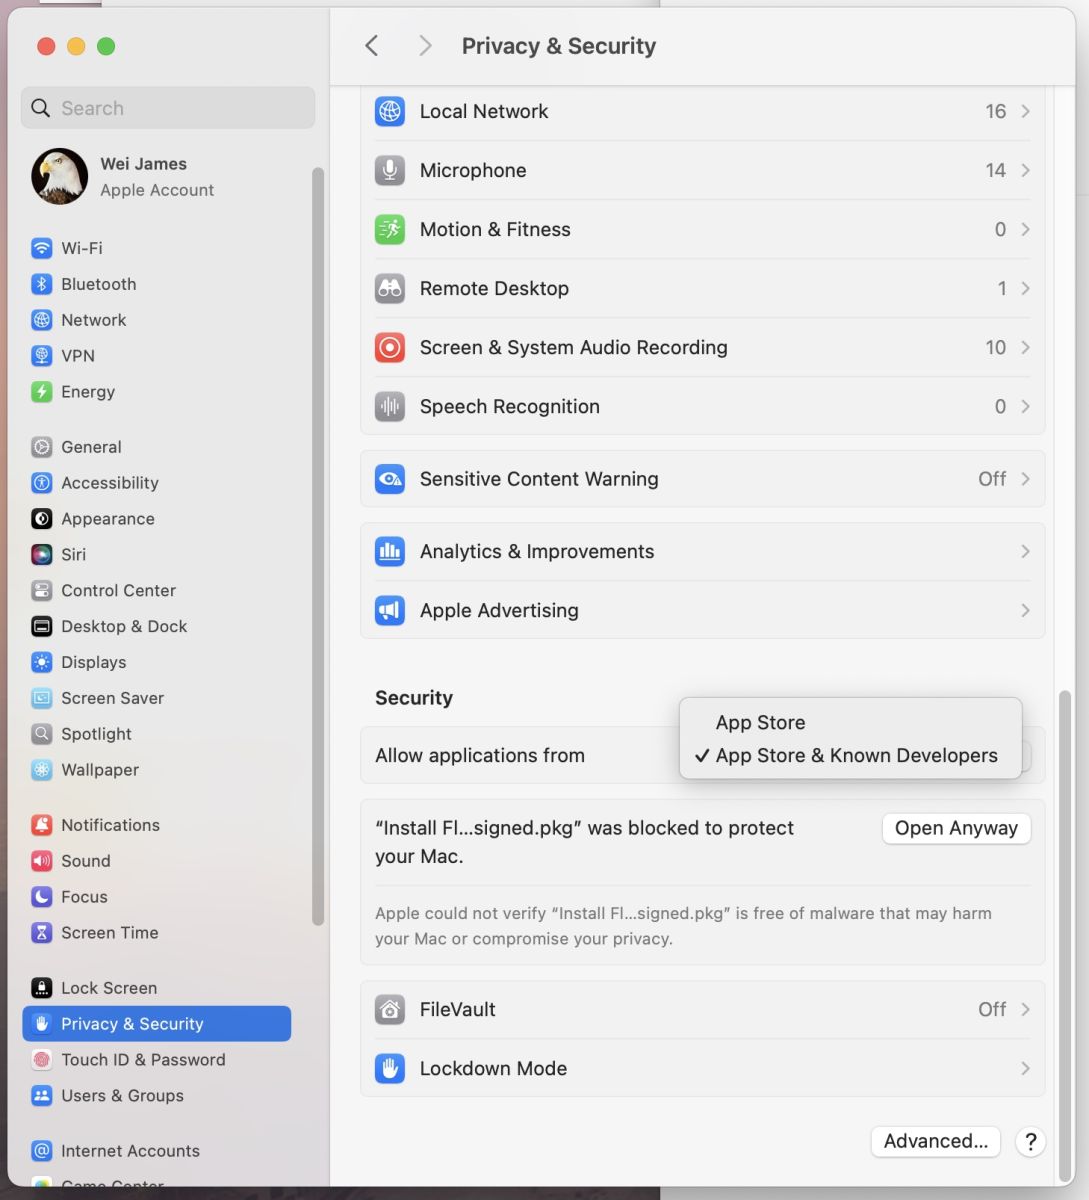
Task: Click the Wallpaper icon in sidebar
Action: click(41, 770)
